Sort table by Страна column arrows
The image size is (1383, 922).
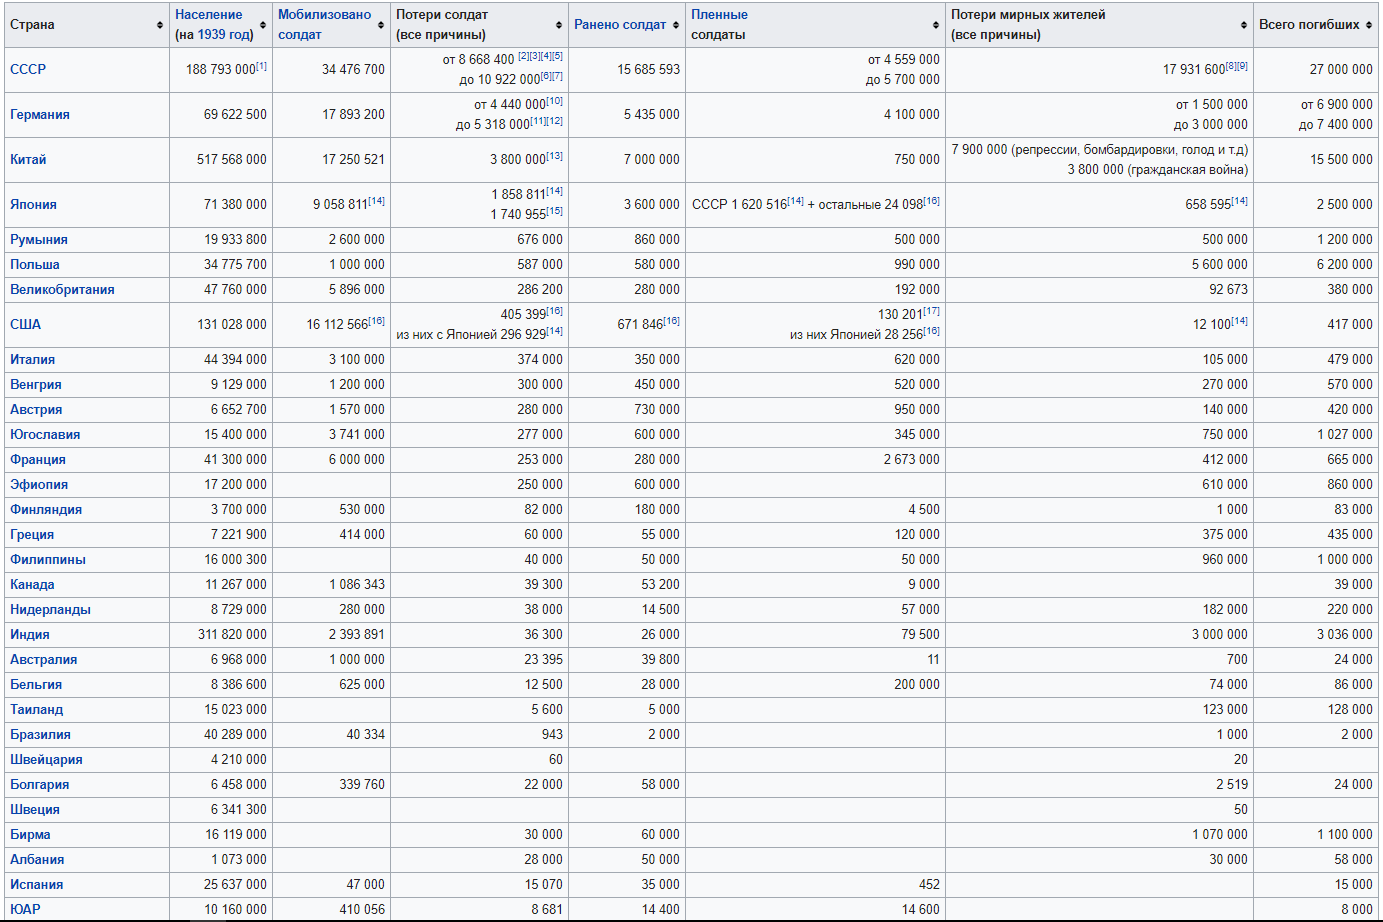click(x=160, y=25)
